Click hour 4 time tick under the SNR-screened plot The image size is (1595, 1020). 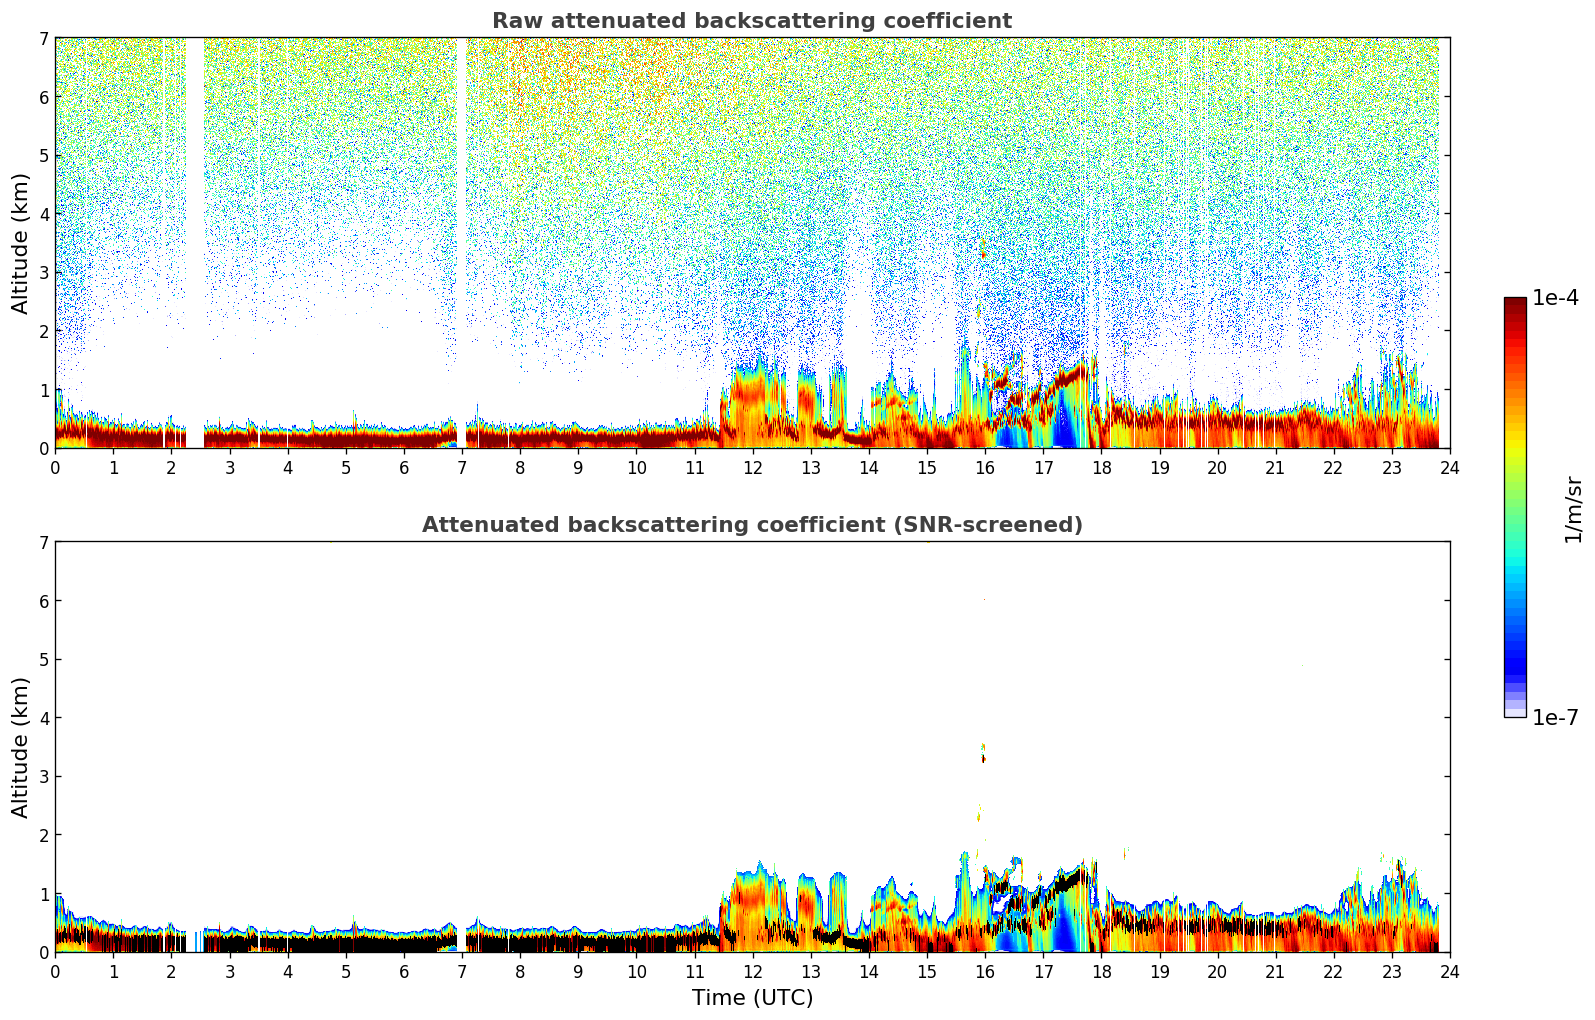[x=288, y=971]
